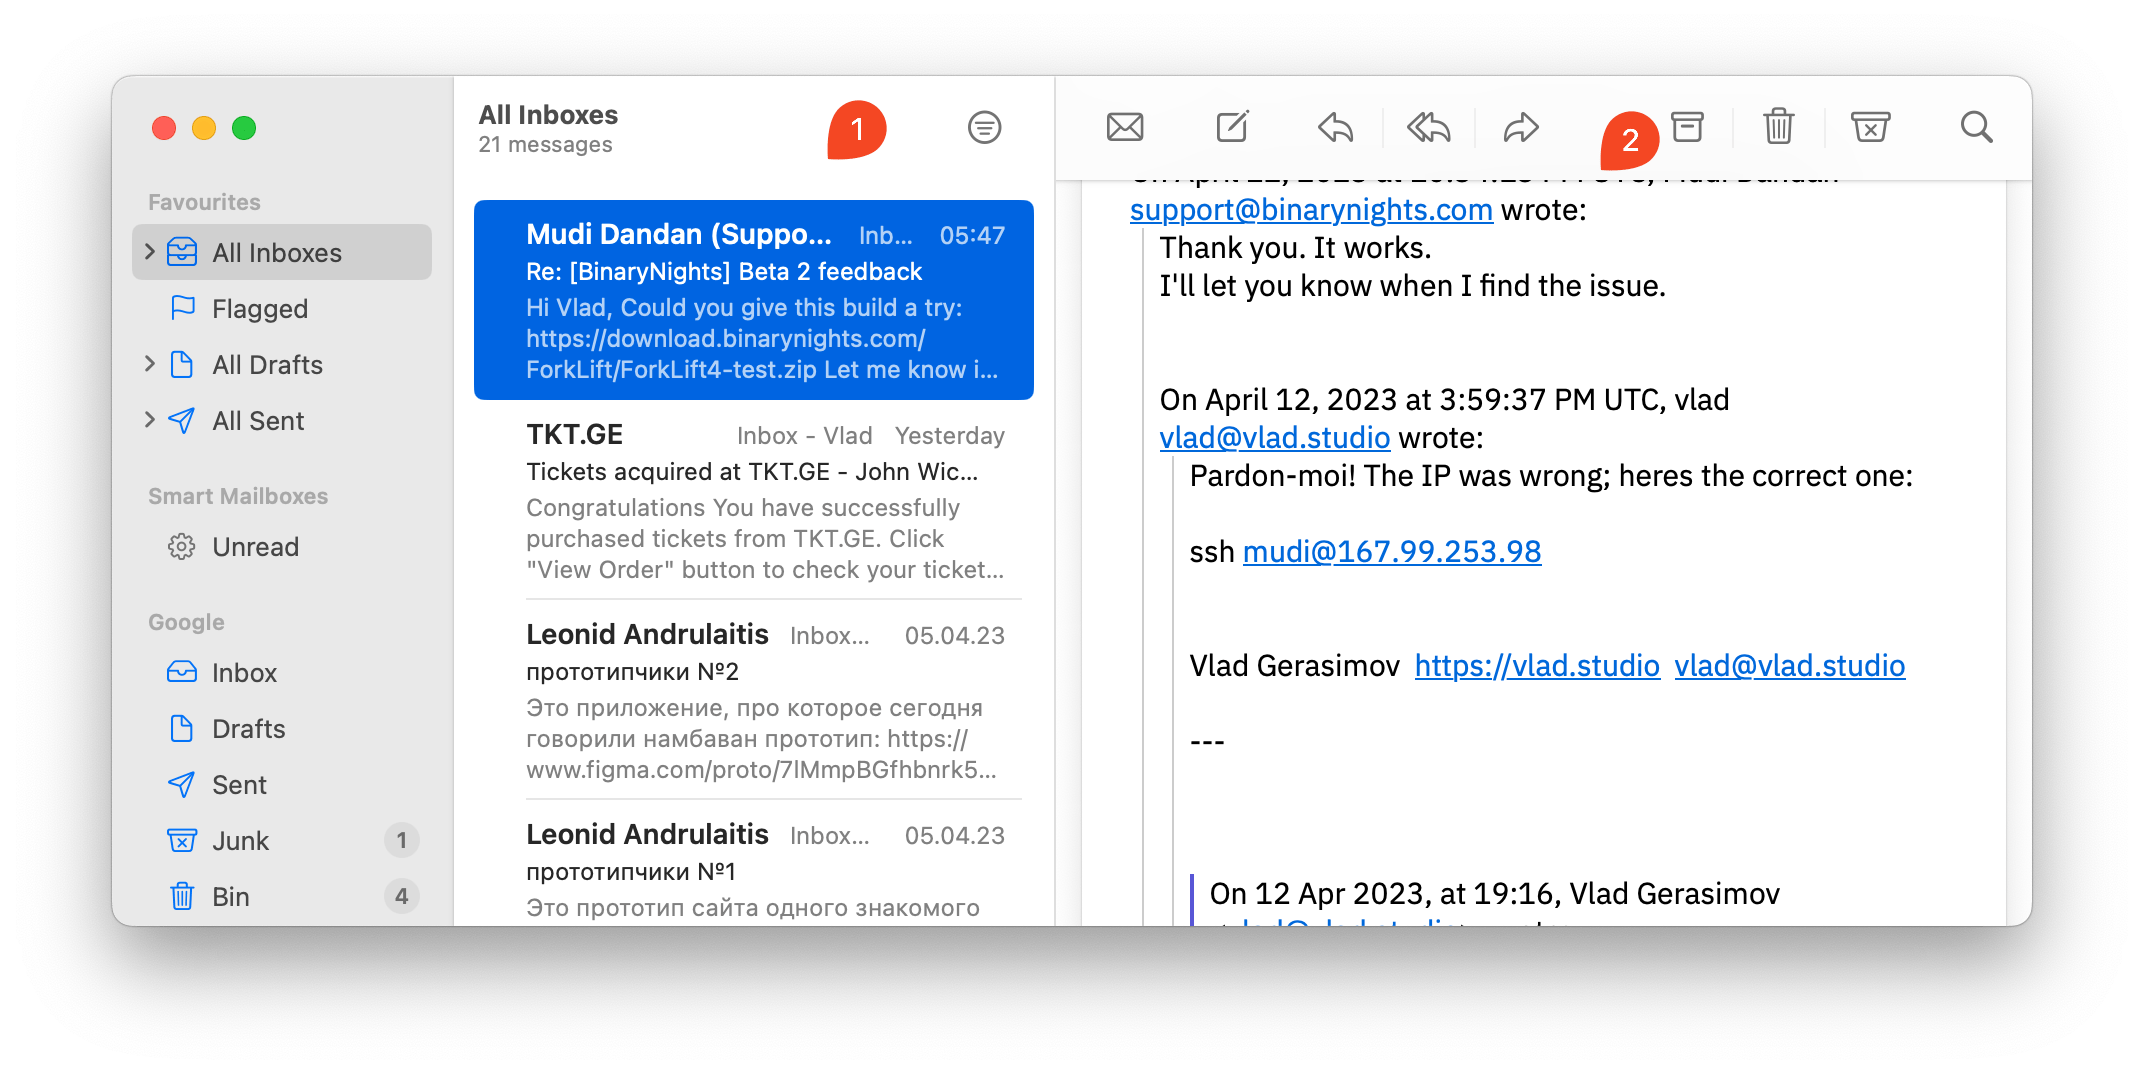Screen dimensions: 2144x1074
Task: Open Leonid Andrulaitis прототипчики №2 email
Action: click(754, 700)
